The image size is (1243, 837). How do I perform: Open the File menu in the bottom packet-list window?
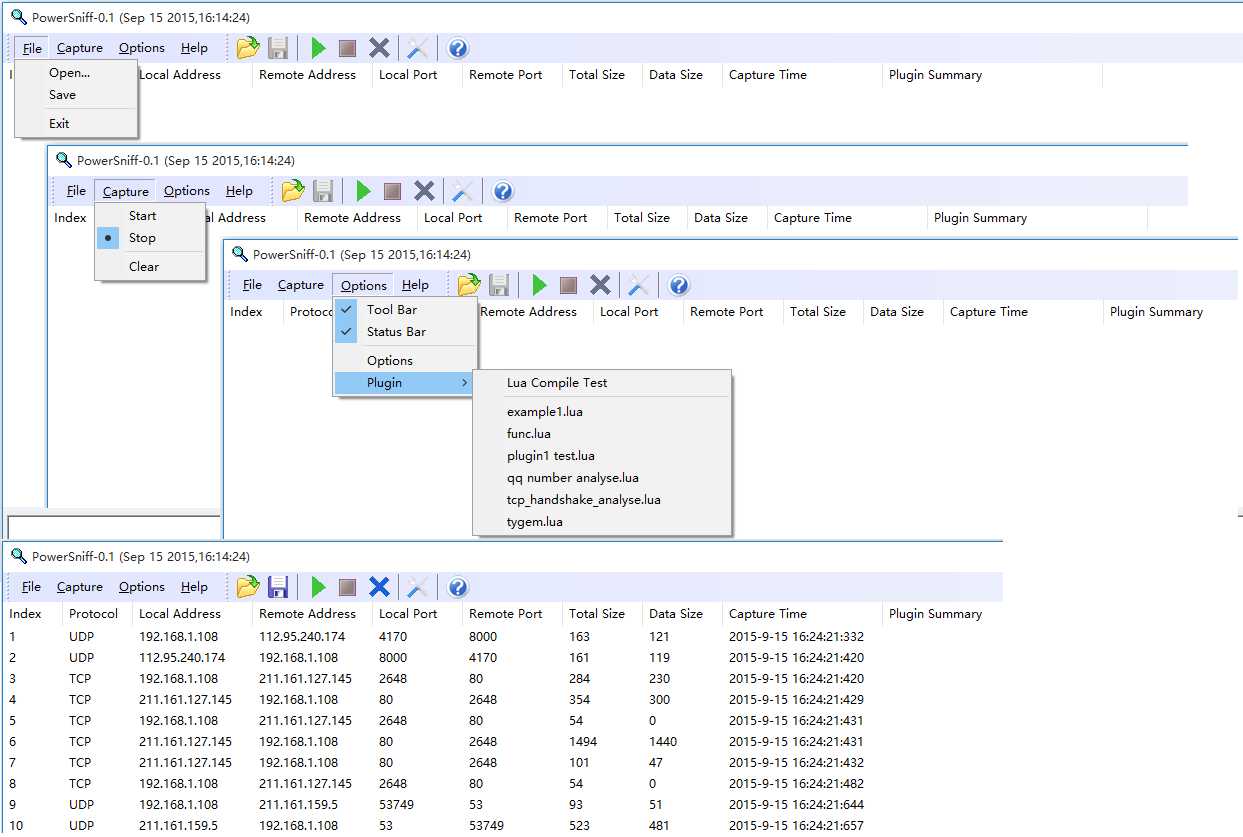(31, 587)
